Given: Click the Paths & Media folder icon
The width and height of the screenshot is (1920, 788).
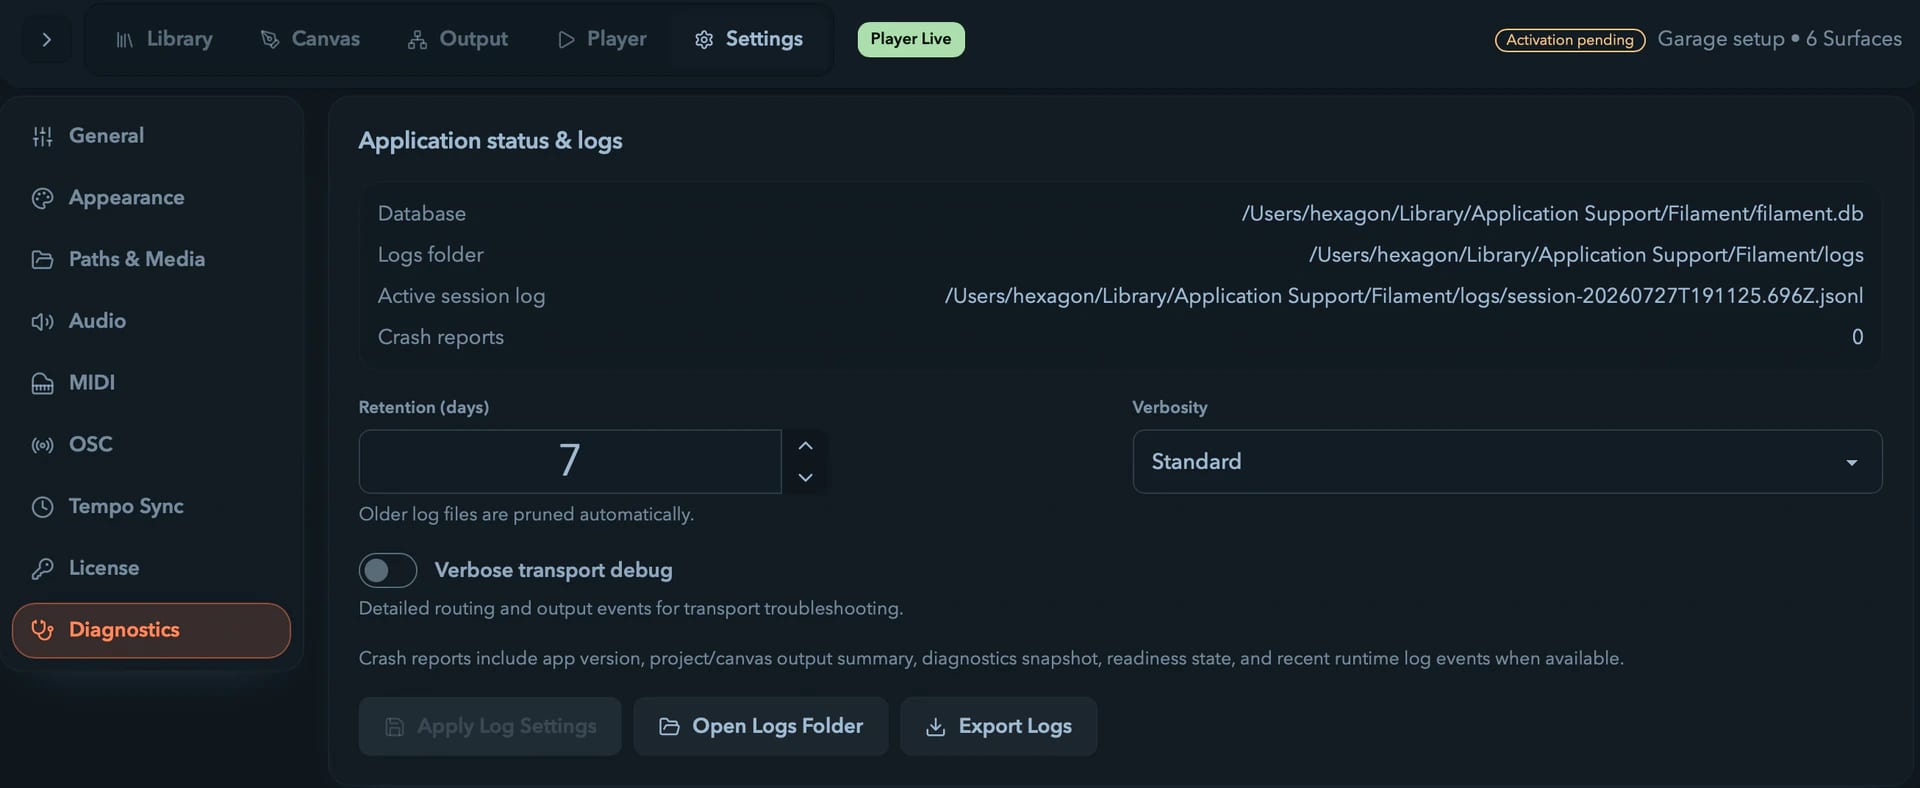Looking at the screenshot, I should pos(42,260).
